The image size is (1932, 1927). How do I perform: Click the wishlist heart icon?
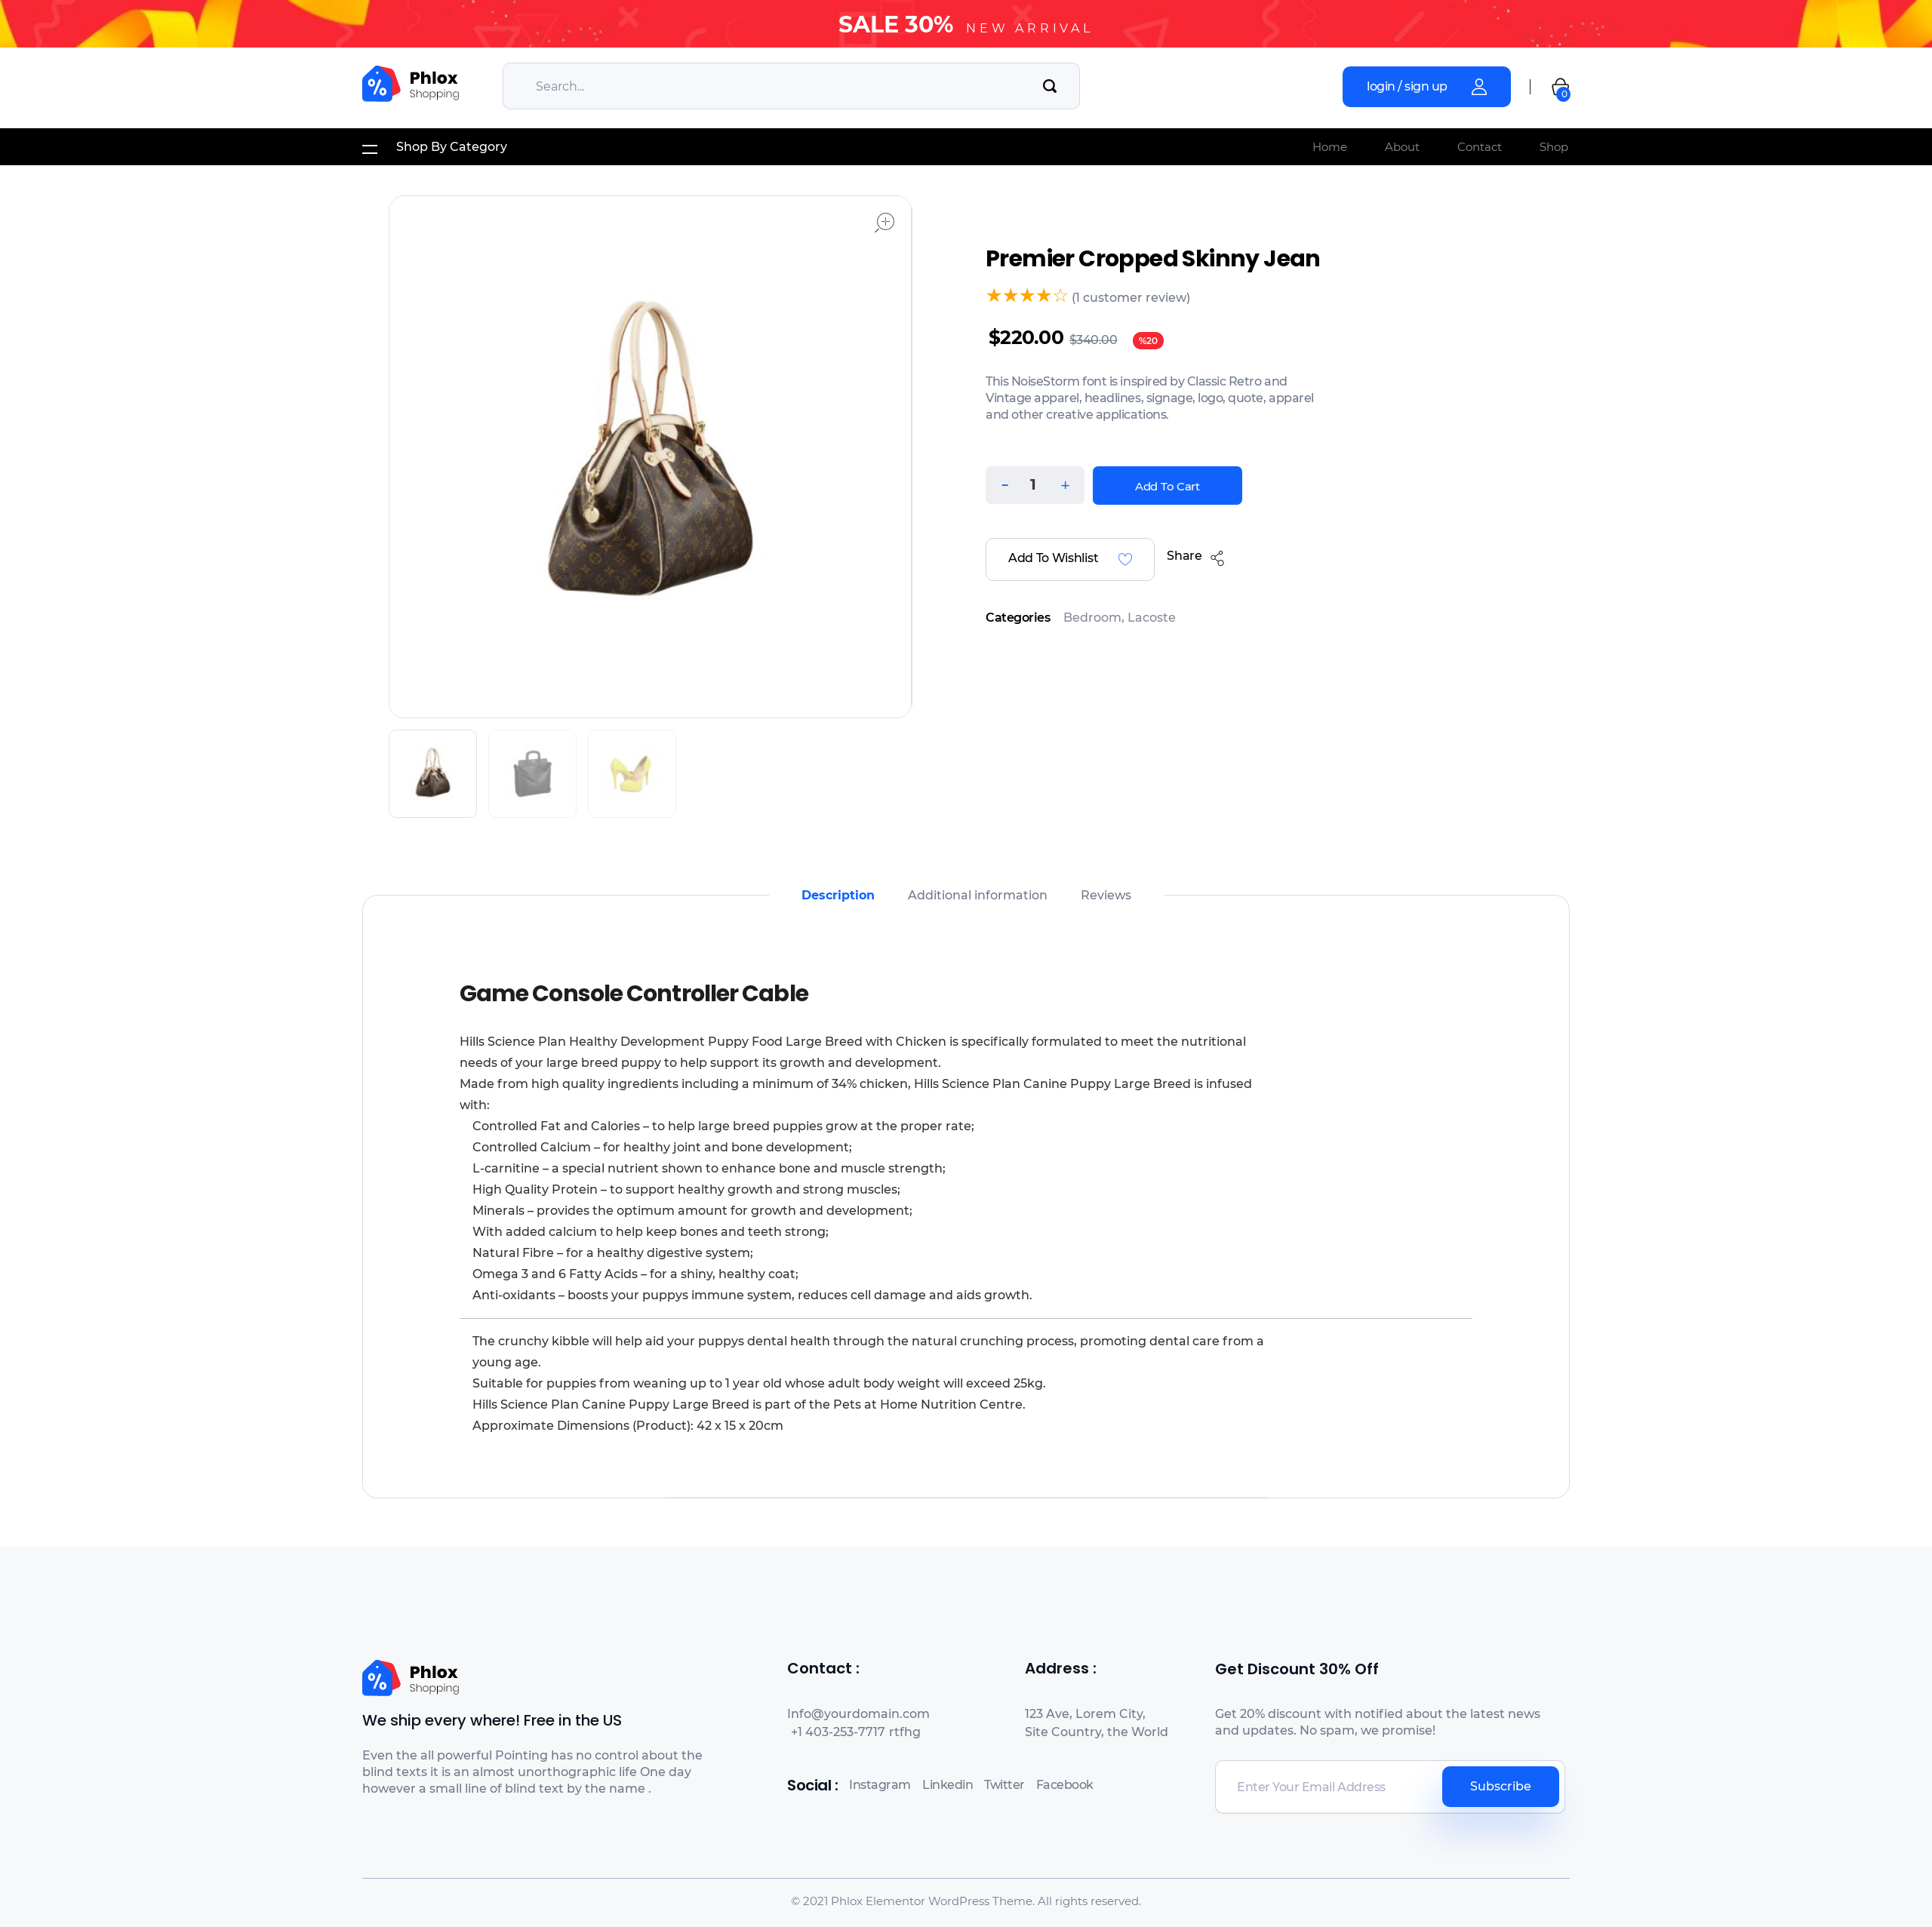(1125, 559)
